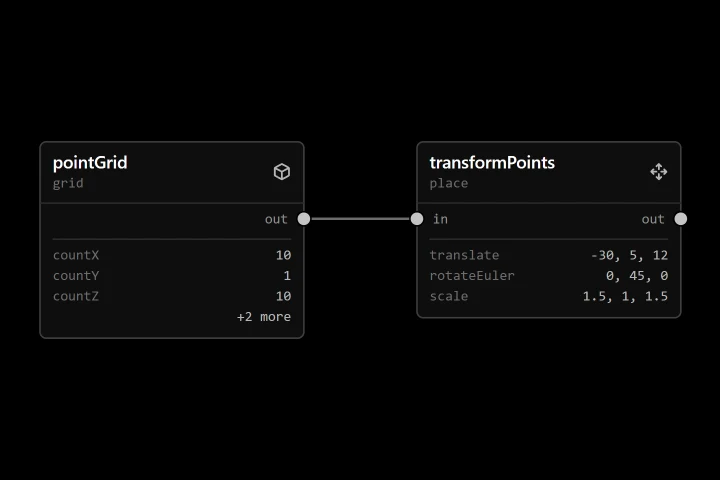Click the move arrows icon on transformPoints

pos(659,172)
